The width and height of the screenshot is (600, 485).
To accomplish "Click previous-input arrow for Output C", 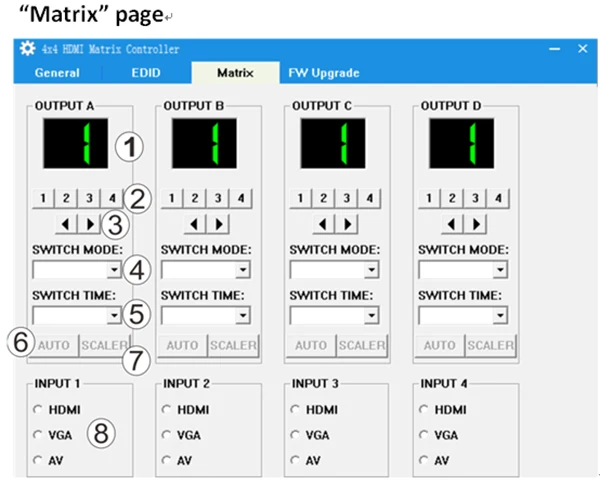I will click(x=323, y=224).
